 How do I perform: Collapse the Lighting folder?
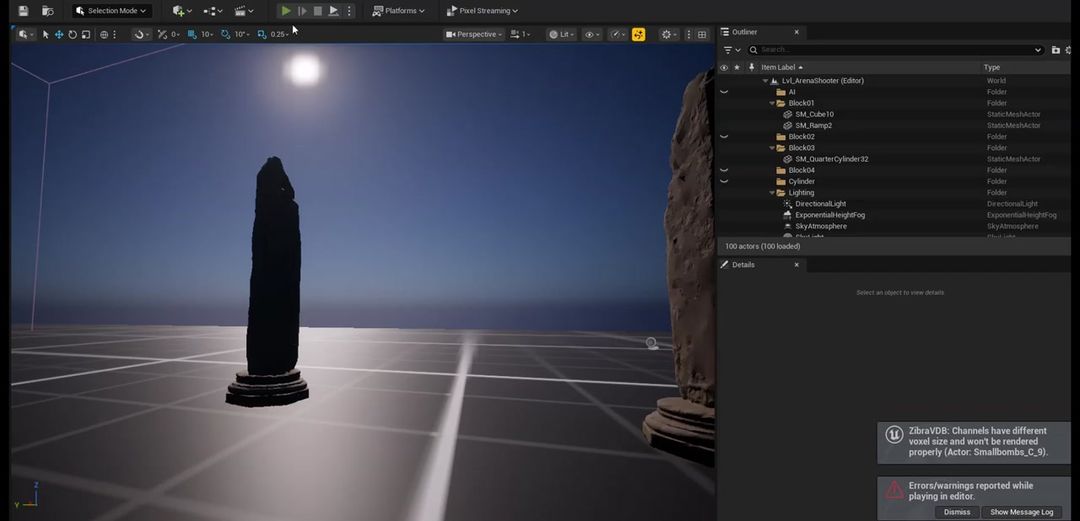[772, 193]
